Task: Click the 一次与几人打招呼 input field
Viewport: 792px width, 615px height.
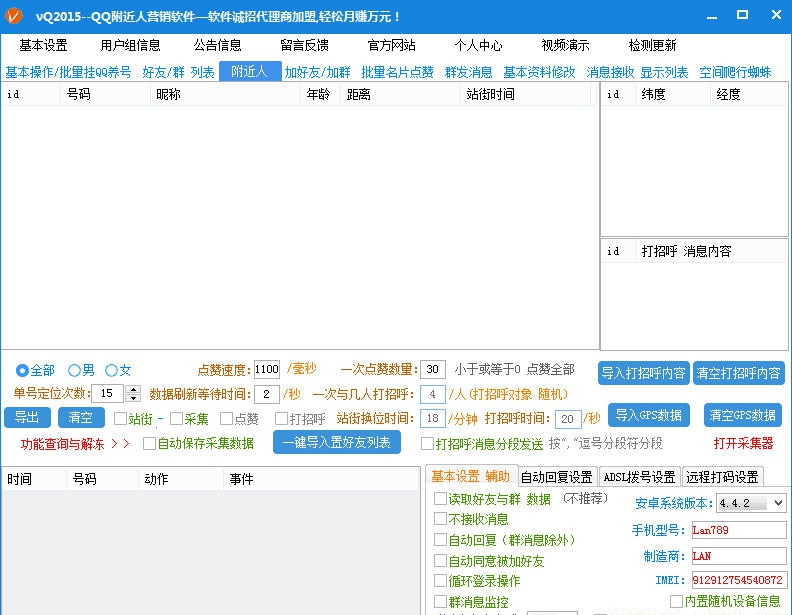Action: point(433,394)
